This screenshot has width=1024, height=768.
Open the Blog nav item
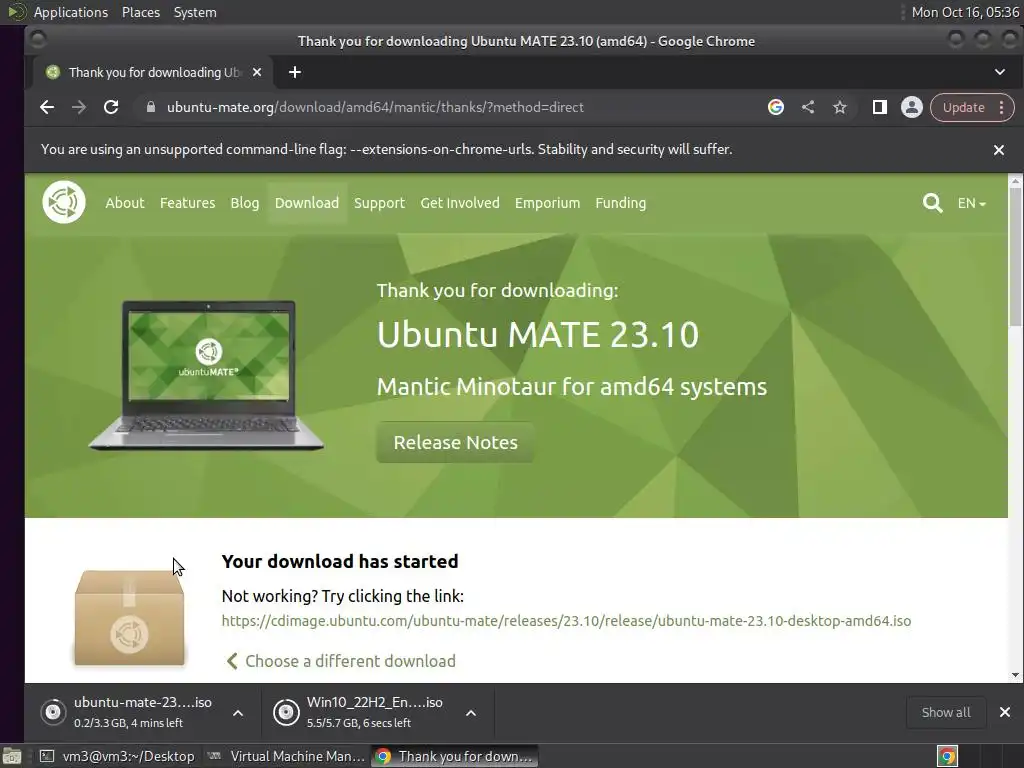245,203
